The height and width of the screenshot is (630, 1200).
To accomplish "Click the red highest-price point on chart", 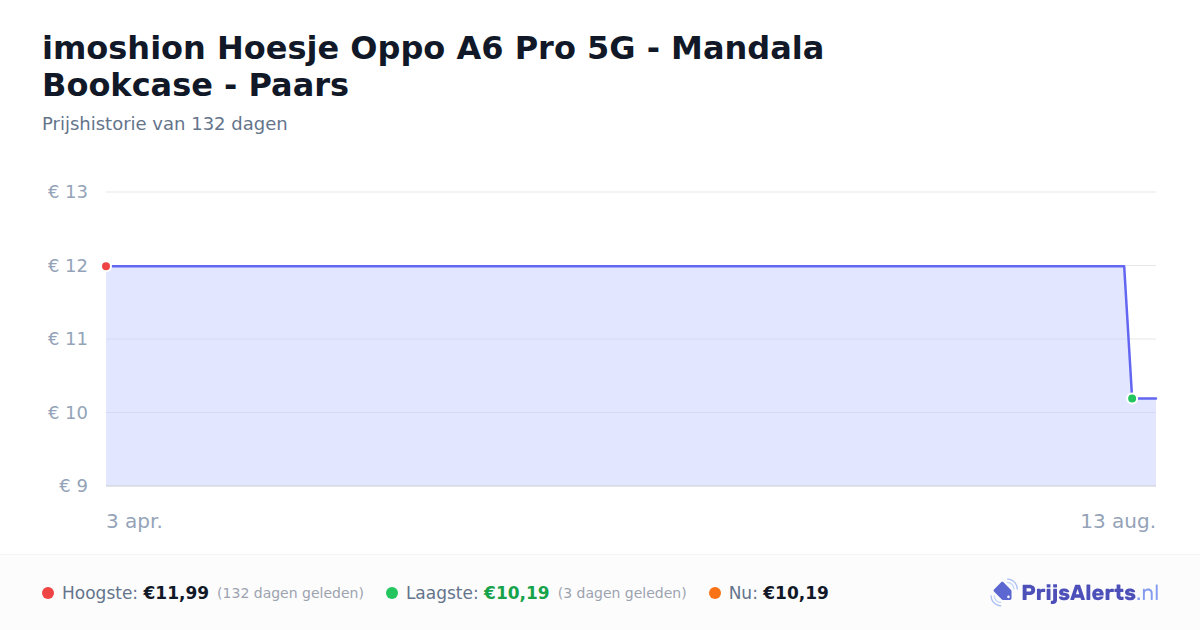I will click(x=106, y=266).
